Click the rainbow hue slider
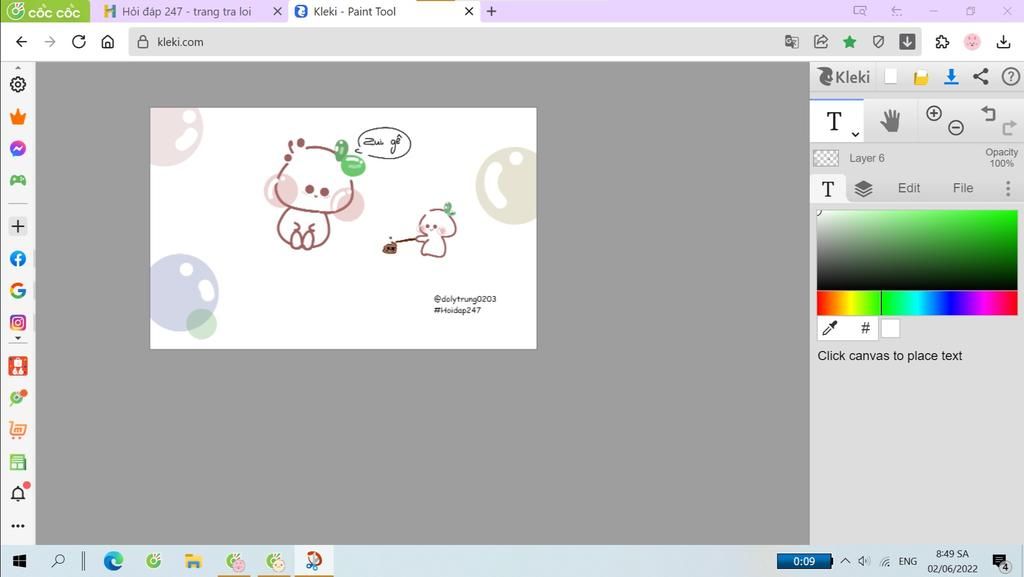The width and height of the screenshot is (1024, 577). 917,303
